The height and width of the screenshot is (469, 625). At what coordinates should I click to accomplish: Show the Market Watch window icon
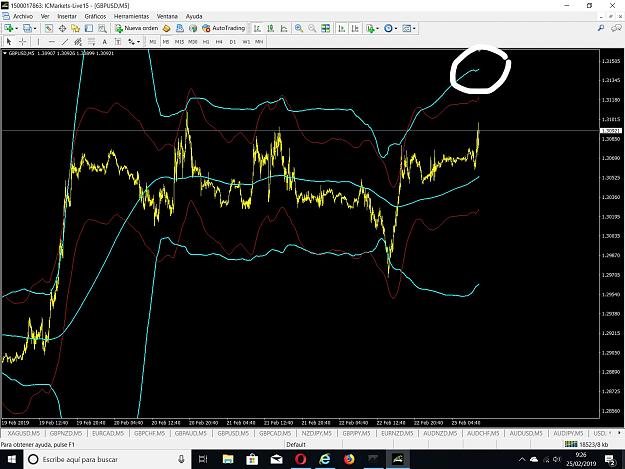click(49, 28)
